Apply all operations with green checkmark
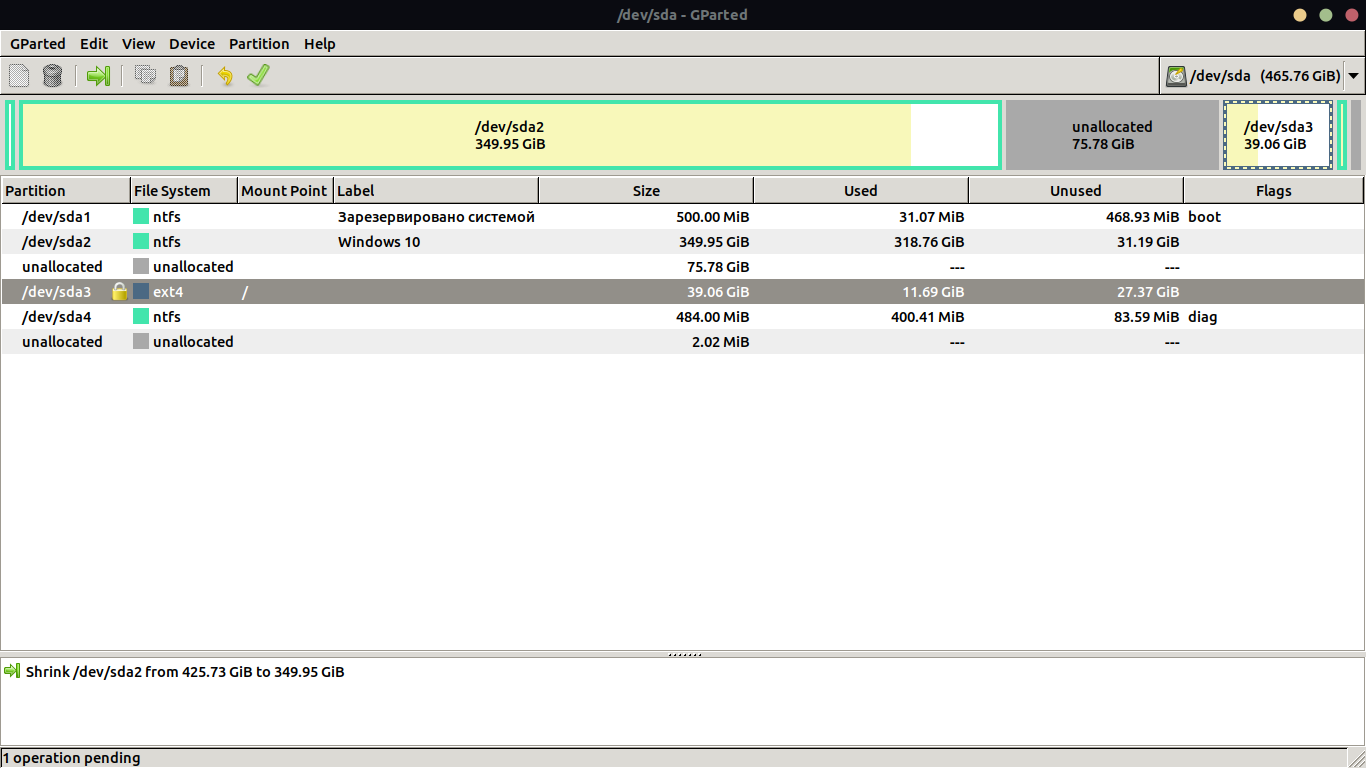Screen dimensions: 1366x768 pyautogui.click(x=258, y=76)
